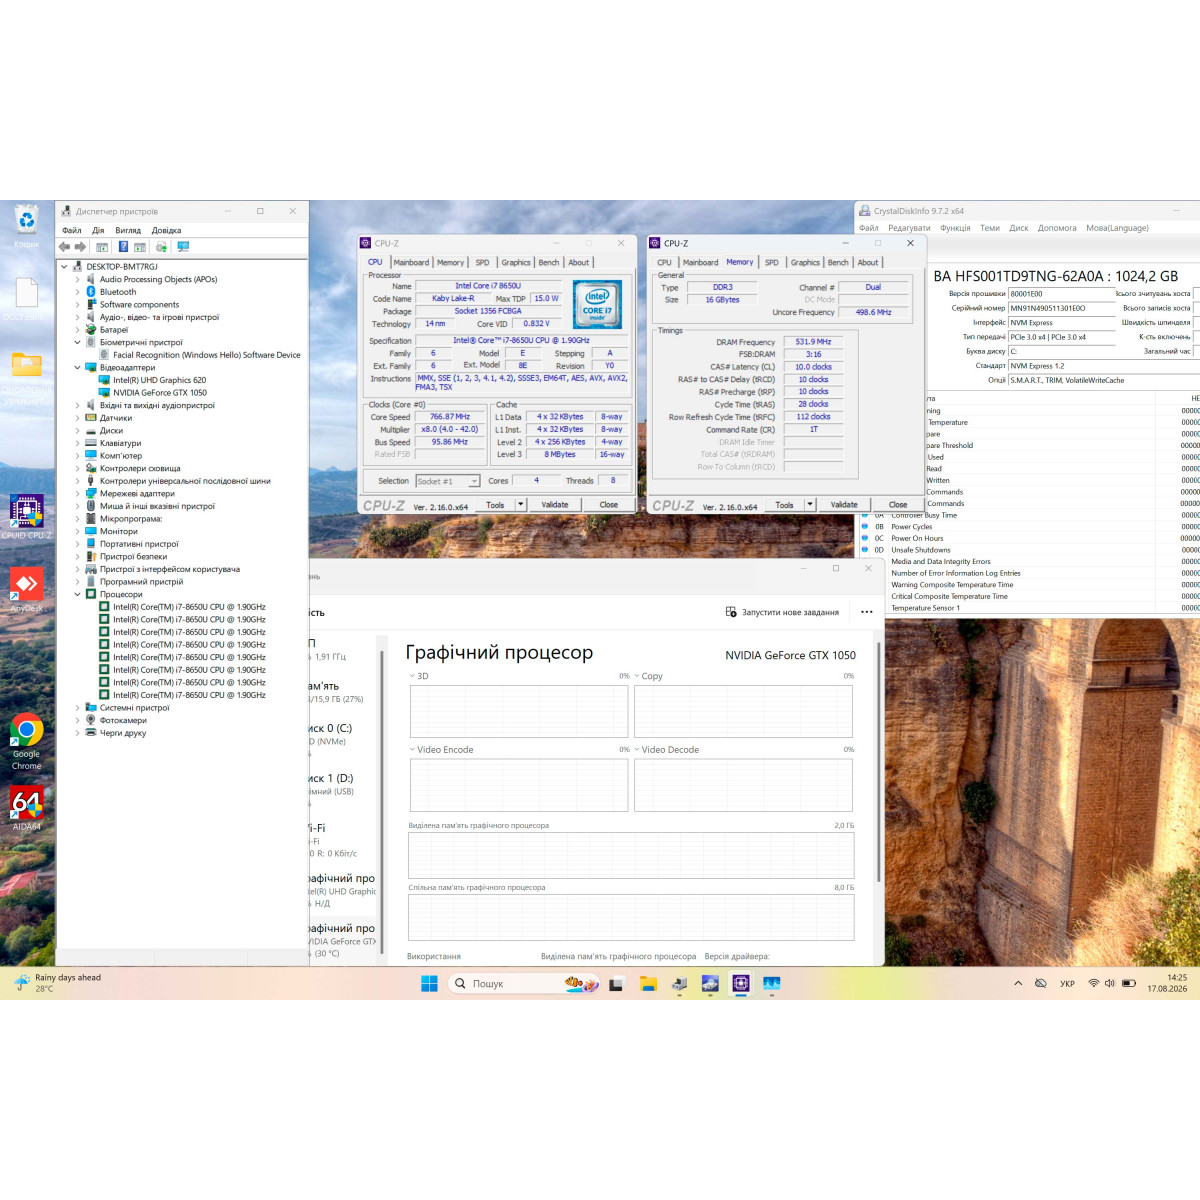1200x1200 pixels.
Task: Open the Video Decode graph dropdown
Action: [637, 750]
